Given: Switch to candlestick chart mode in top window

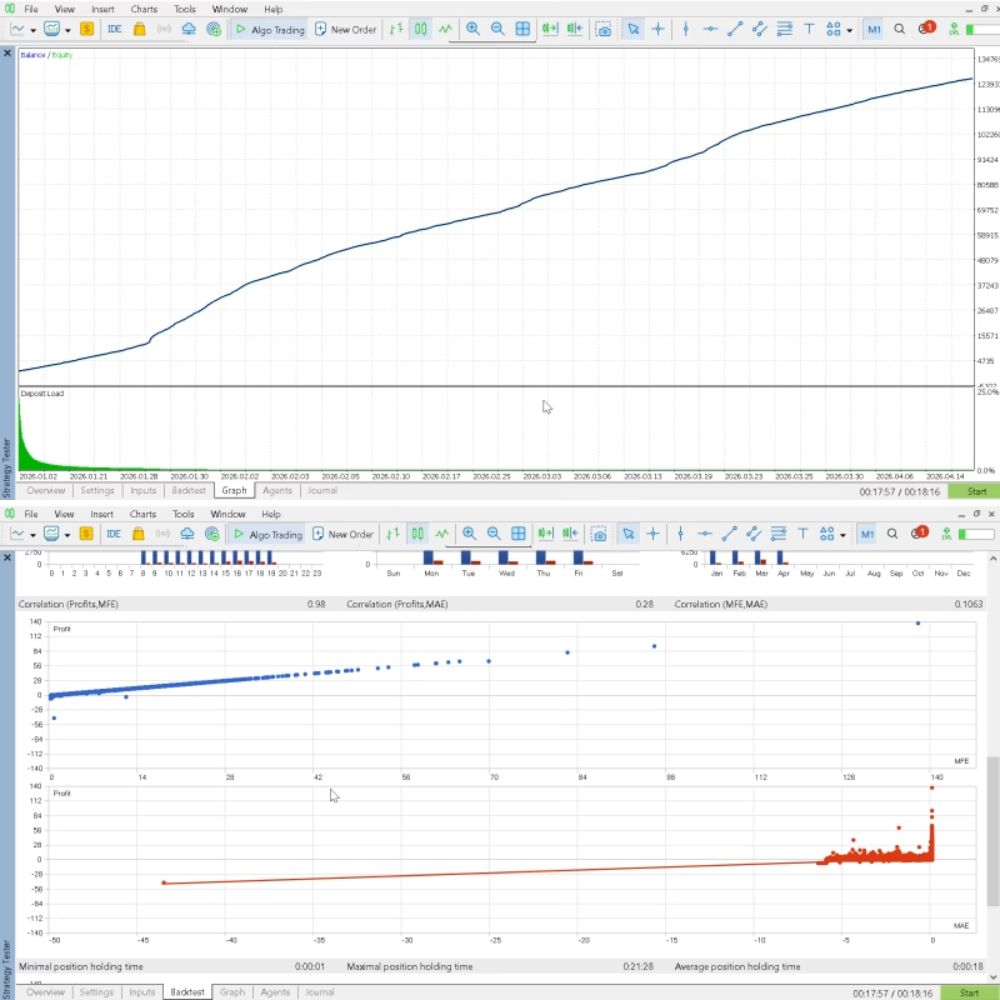Looking at the screenshot, I should click(421, 29).
